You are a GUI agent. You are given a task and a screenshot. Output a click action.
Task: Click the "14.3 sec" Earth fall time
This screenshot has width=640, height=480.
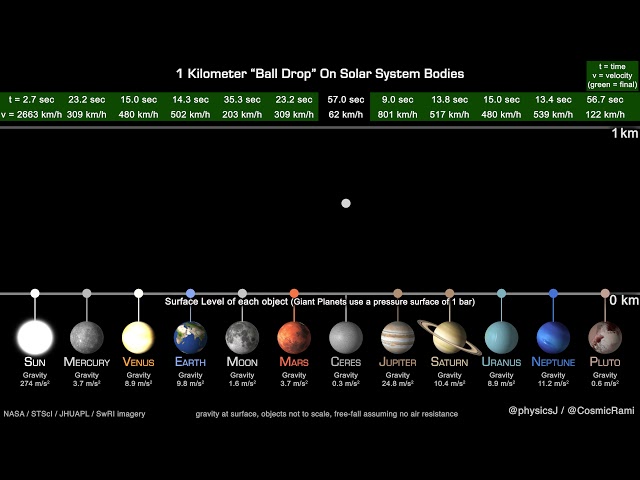coord(190,100)
